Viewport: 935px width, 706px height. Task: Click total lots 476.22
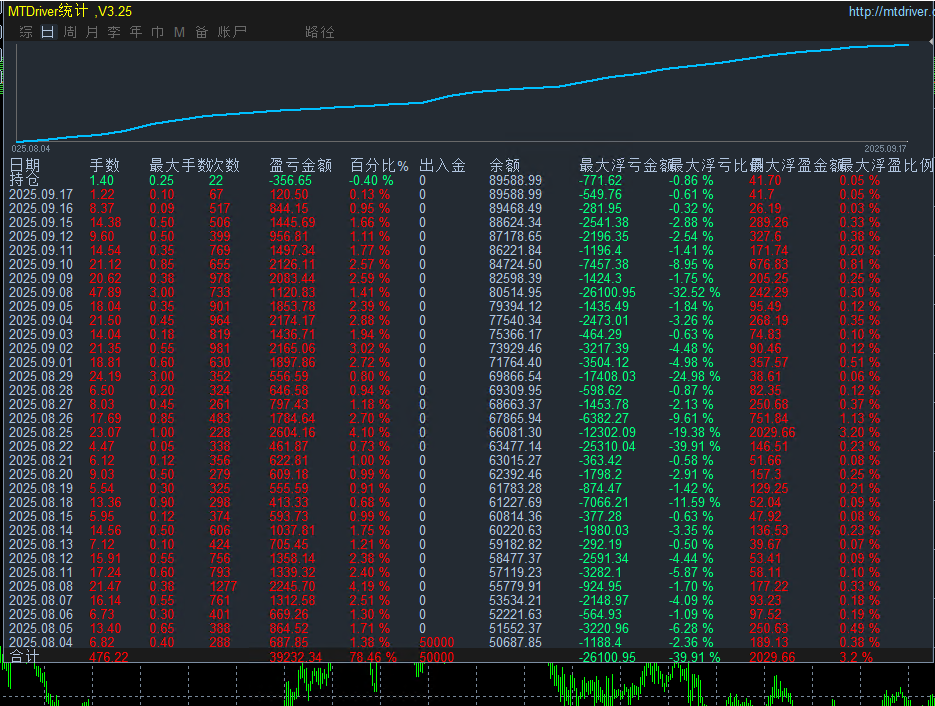[x=109, y=657]
